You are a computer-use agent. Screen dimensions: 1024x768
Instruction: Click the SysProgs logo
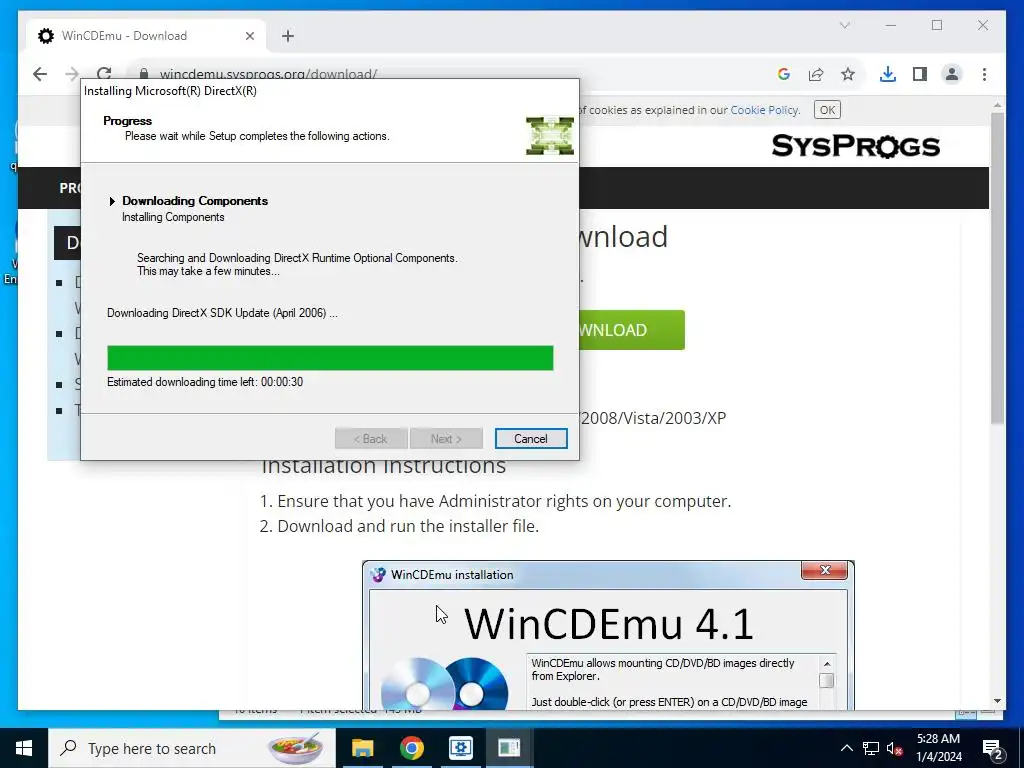click(856, 146)
